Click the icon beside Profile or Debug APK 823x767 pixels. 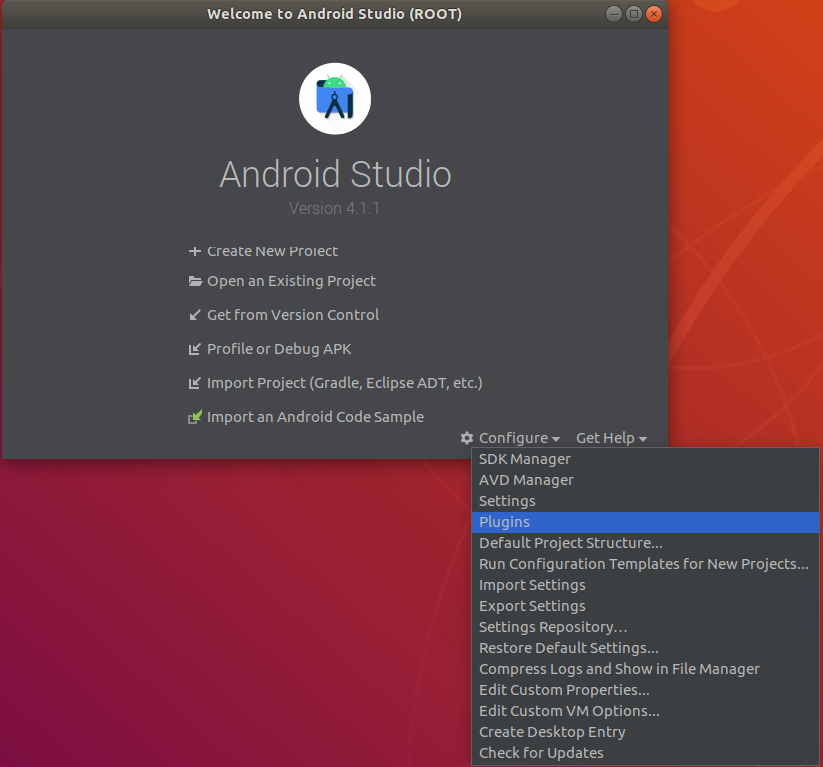tap(195, 349)
